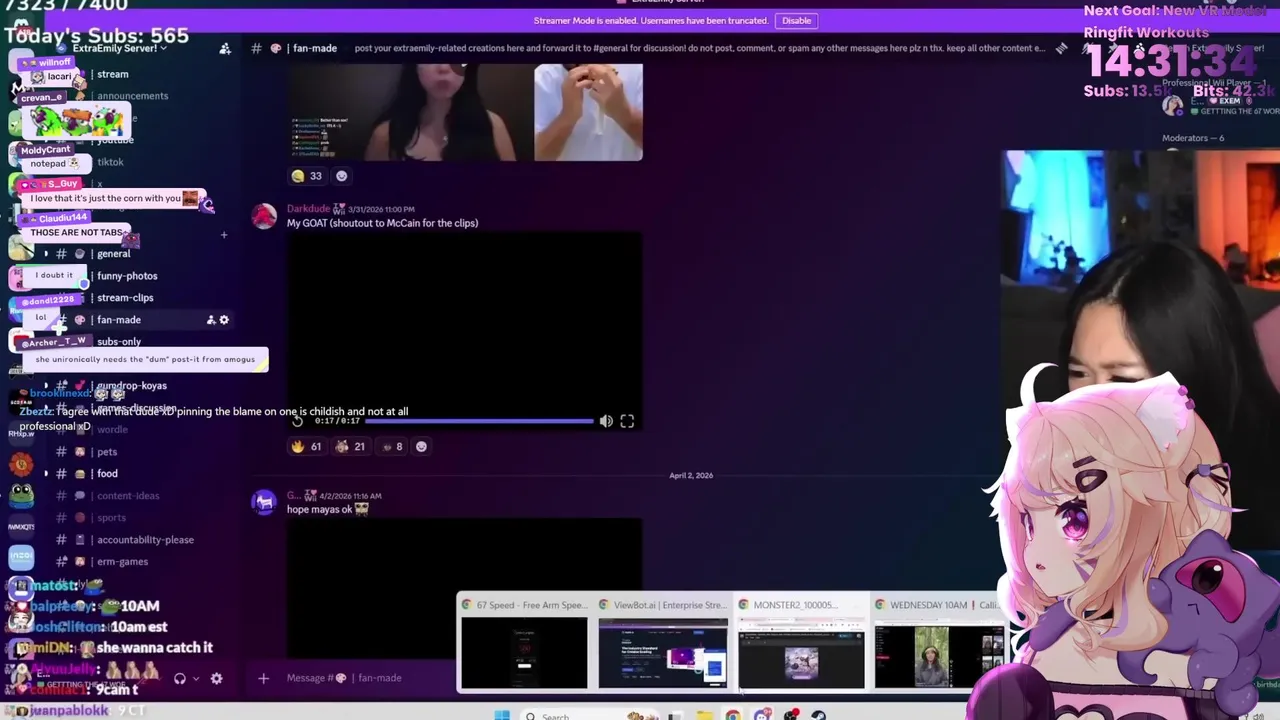Open the sports channel
The height and width of the screenshot is (720, 1280).
(x=111, y=518)
